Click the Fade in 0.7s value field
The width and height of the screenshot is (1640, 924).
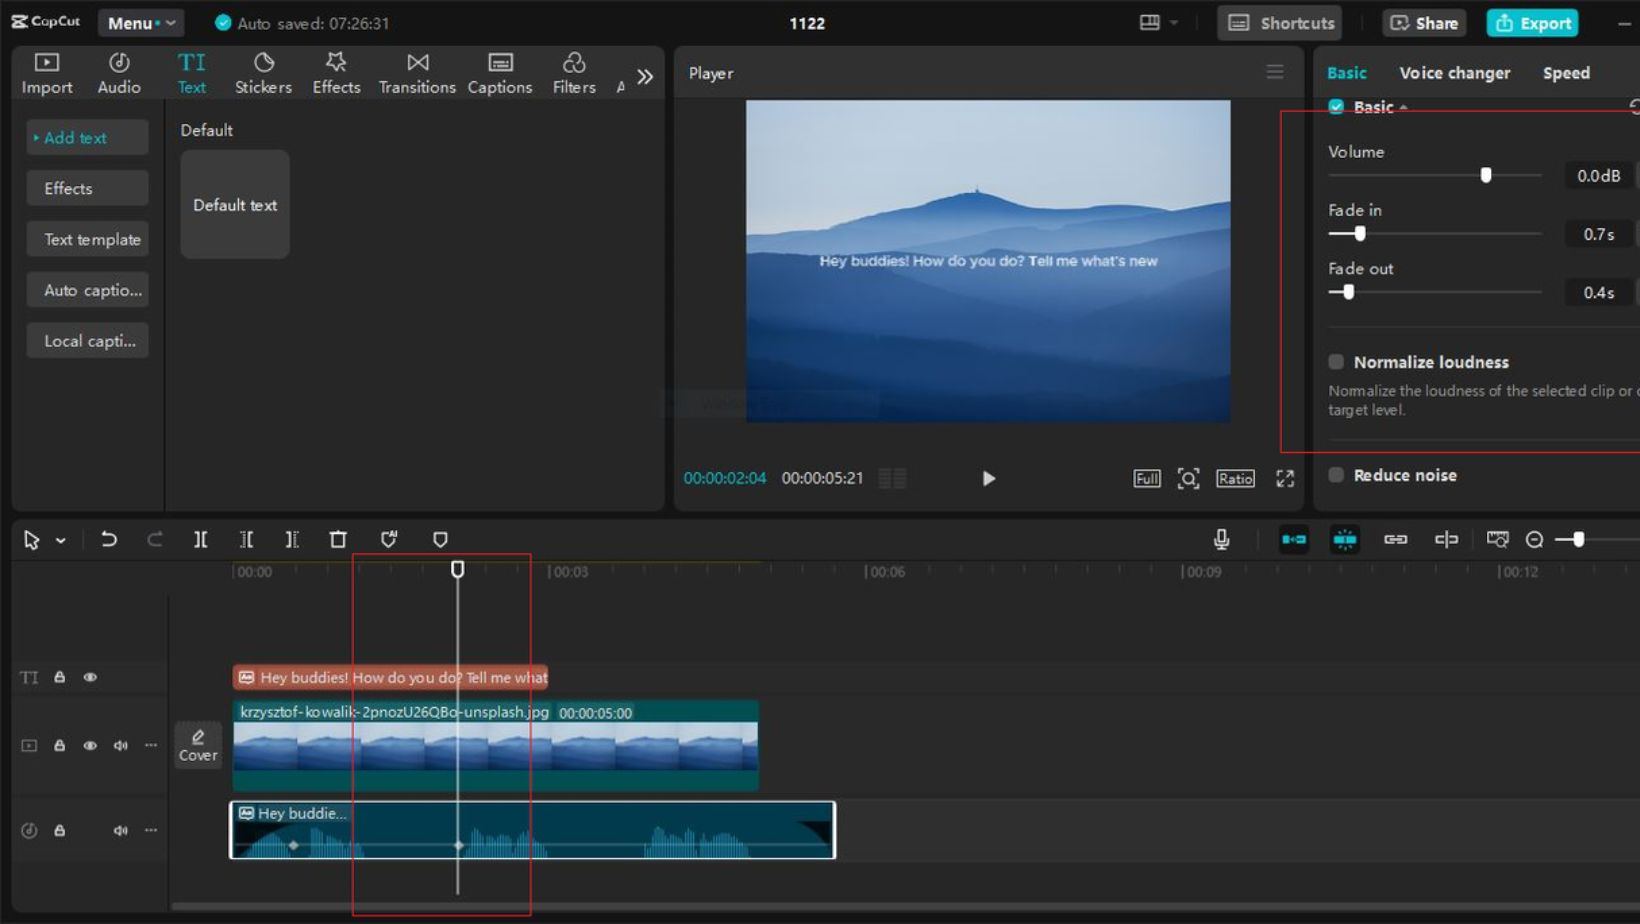(1598, 234)
